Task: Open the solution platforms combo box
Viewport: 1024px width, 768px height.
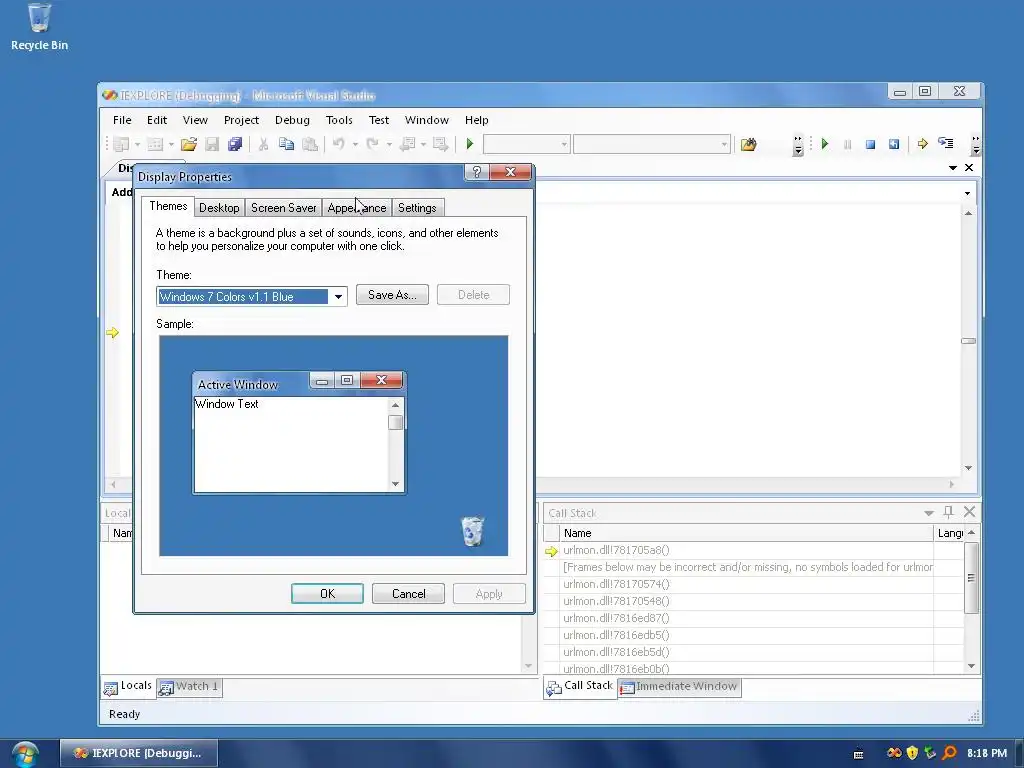Action: tap(652, 144)
